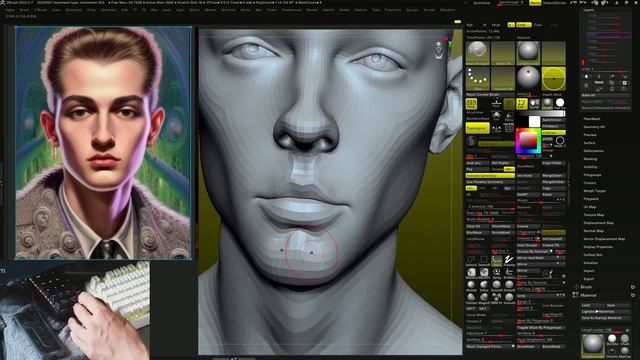Toggle the >X< symmetry axis
Screen dimensions: 640x360
click(471, 188)
